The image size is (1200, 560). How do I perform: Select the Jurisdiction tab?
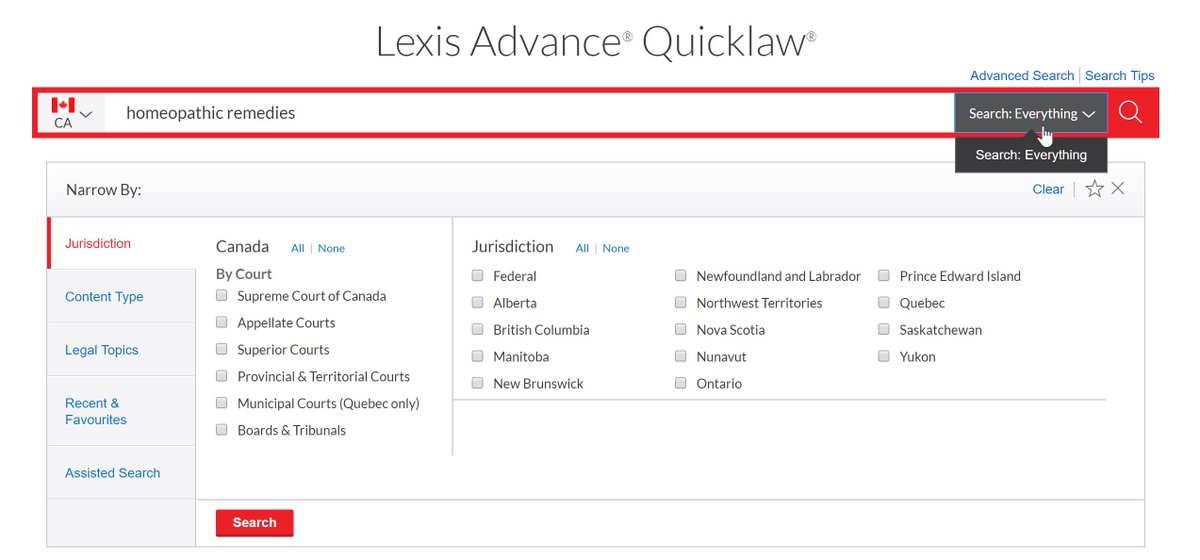coord(121,243)
